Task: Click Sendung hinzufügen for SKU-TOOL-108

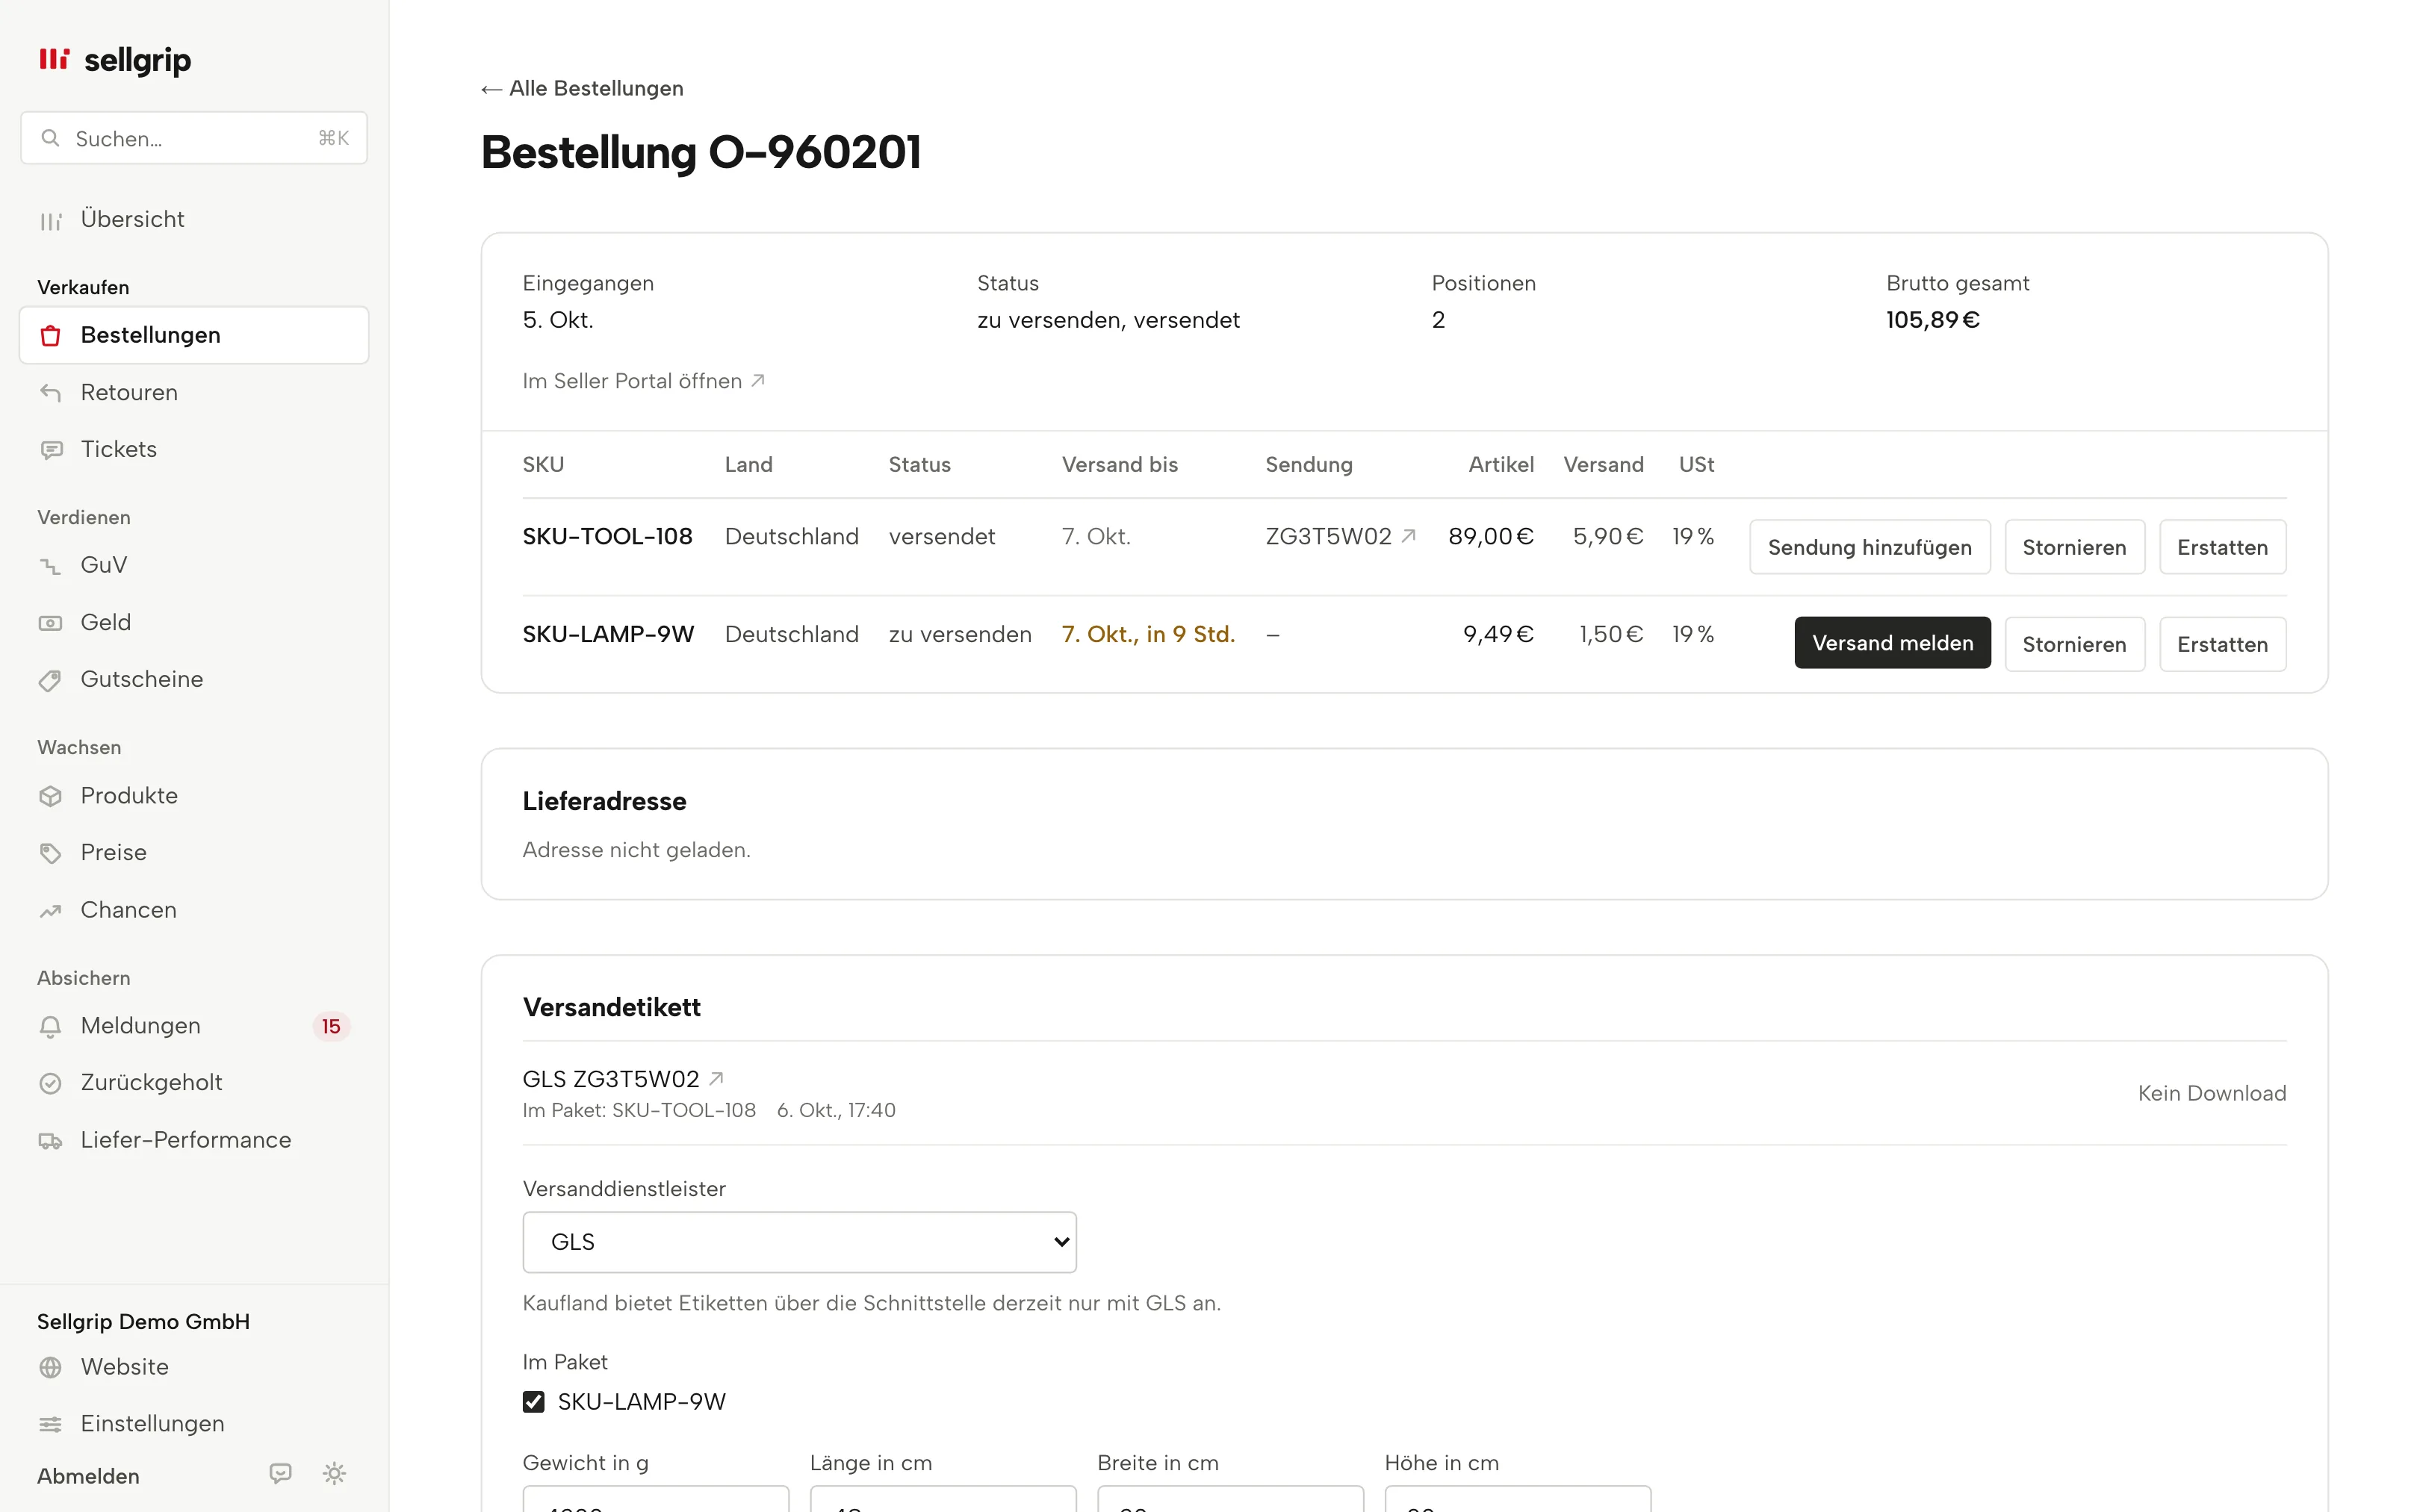Action: coord(1869,547)
